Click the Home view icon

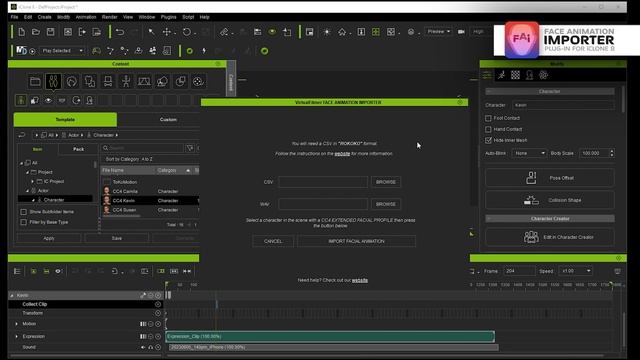point(342,32)
